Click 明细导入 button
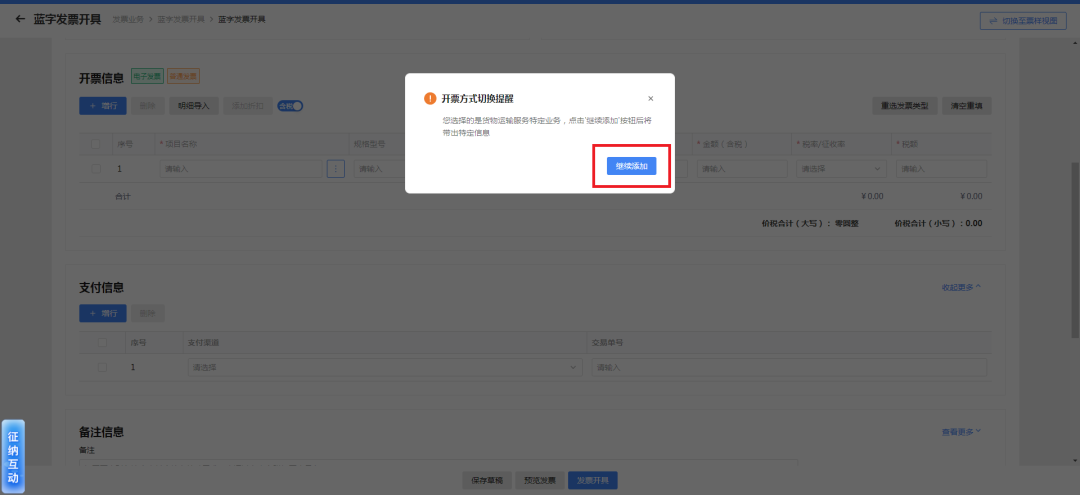The width and height of the screenshot is (1080, 496). (194, 106)
